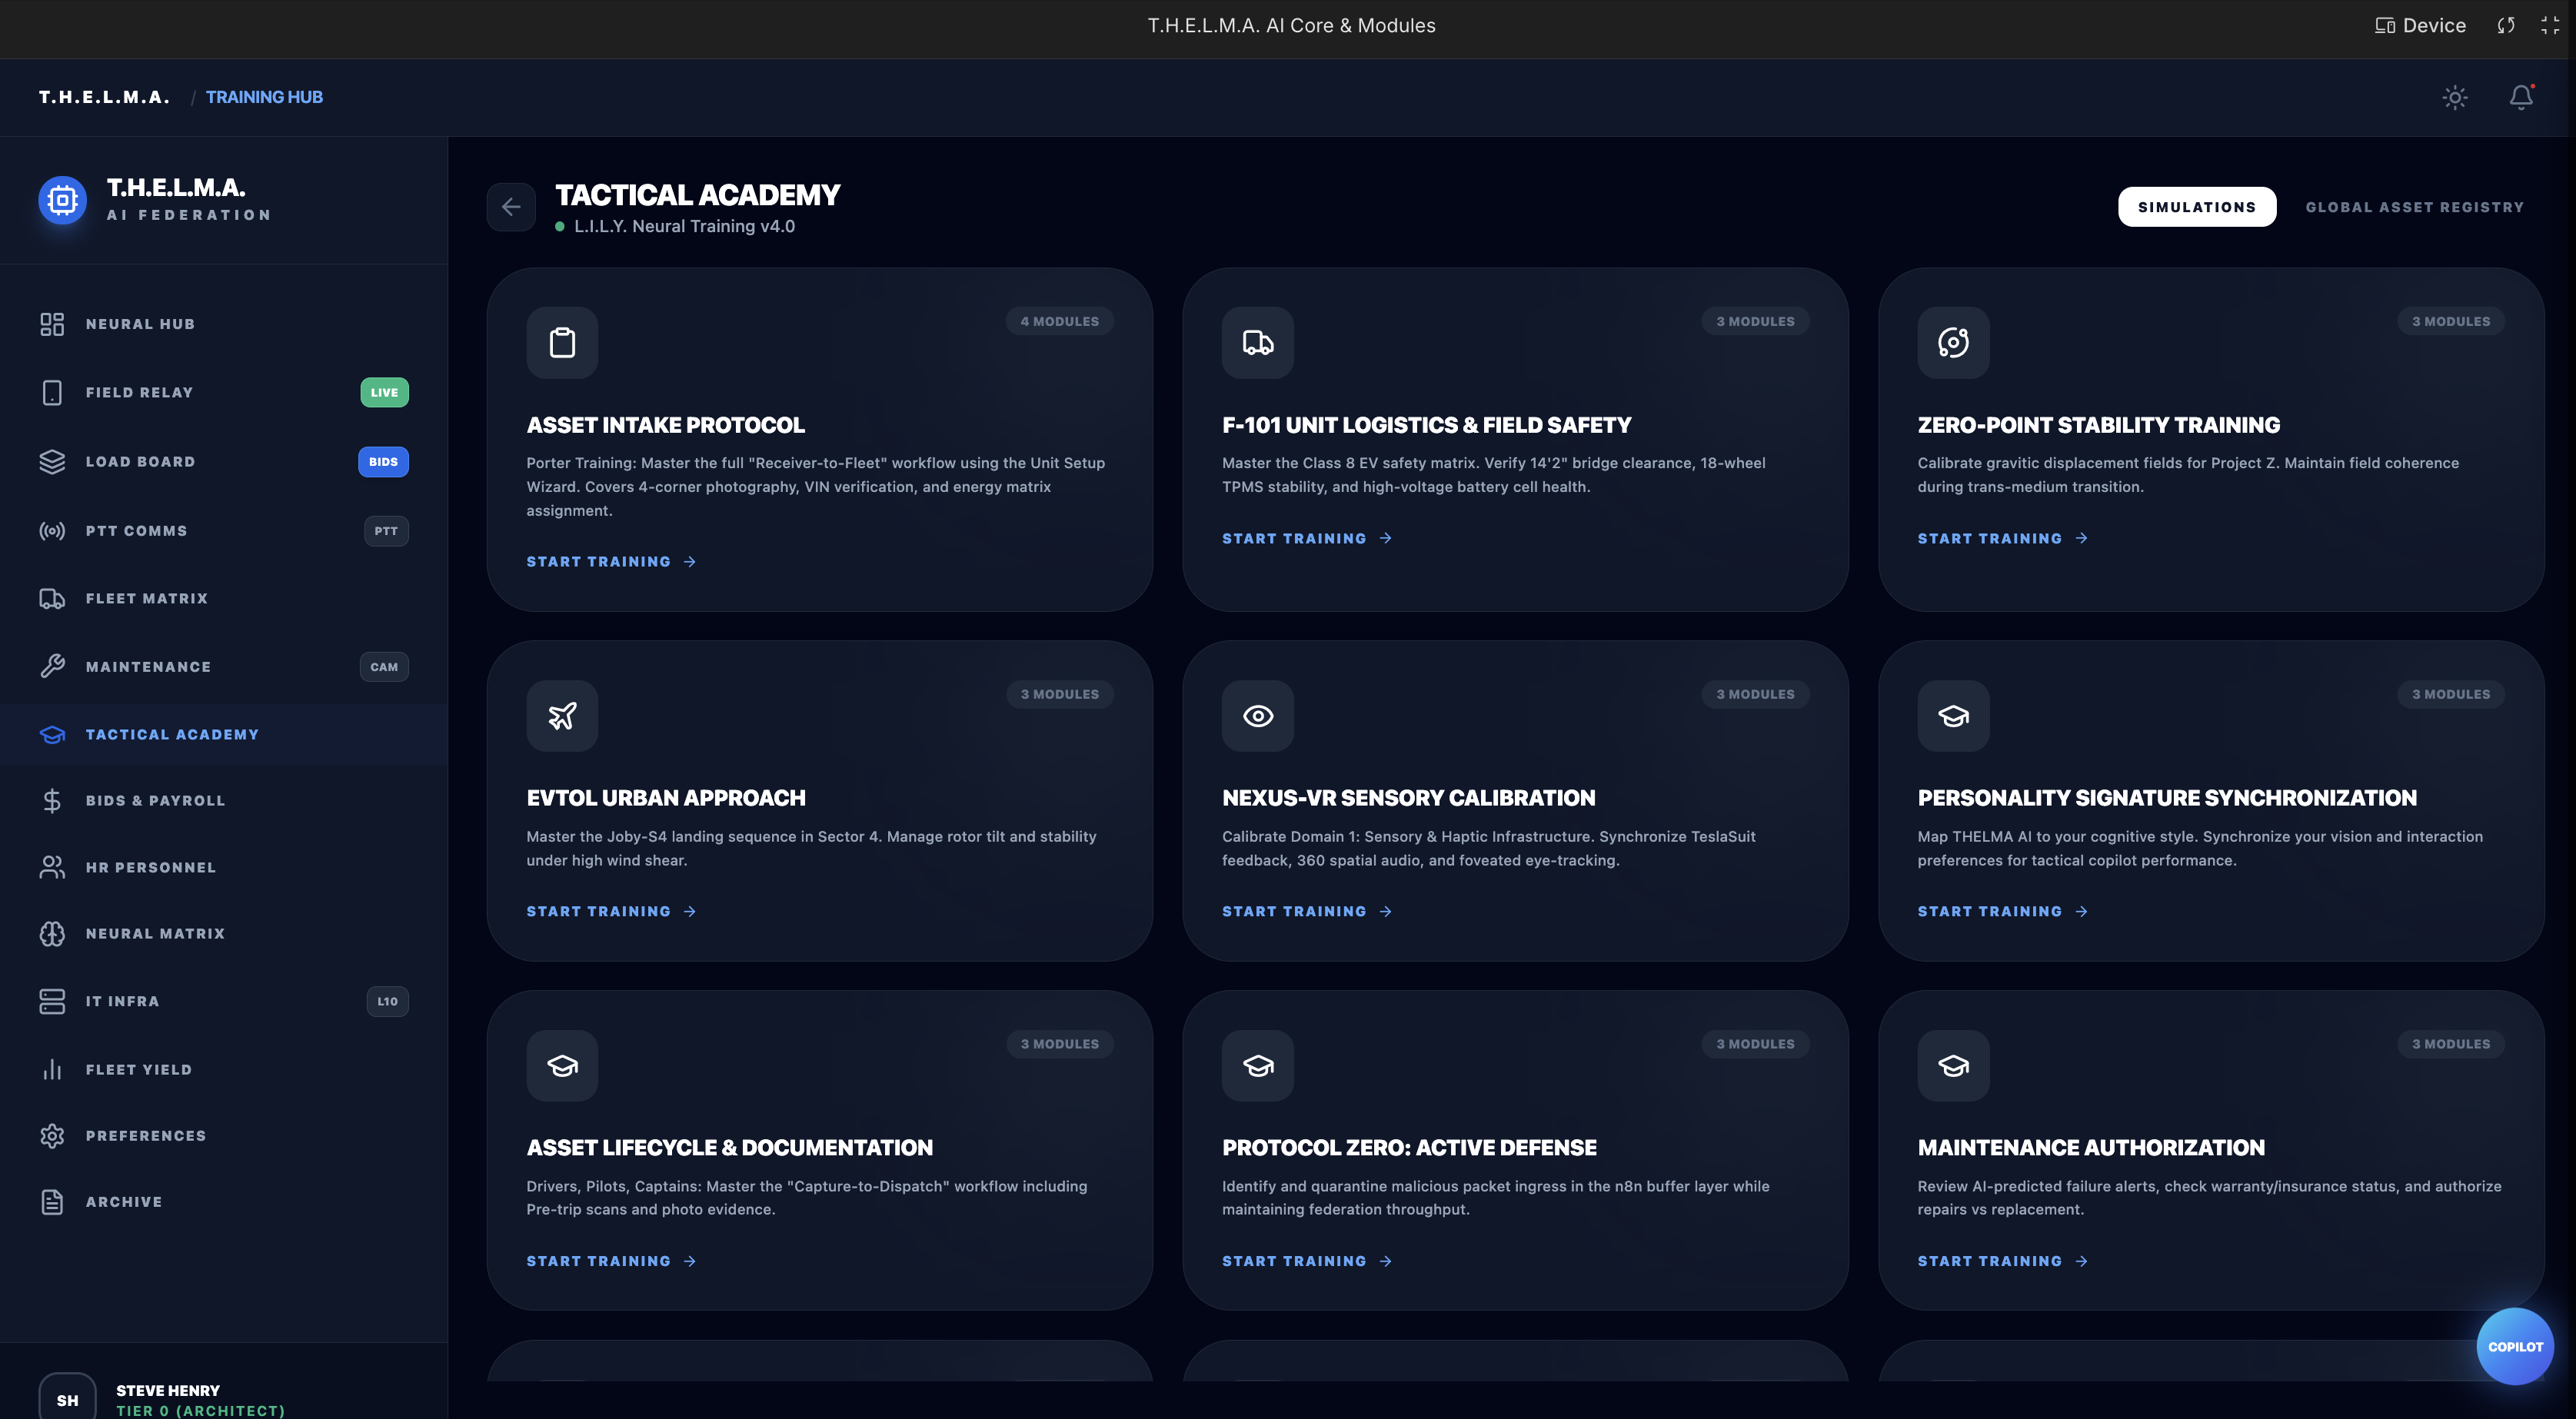
Task: Open Fleet Yield via its chart icon
Action: pyautogui.click(x=52, y=1069)
